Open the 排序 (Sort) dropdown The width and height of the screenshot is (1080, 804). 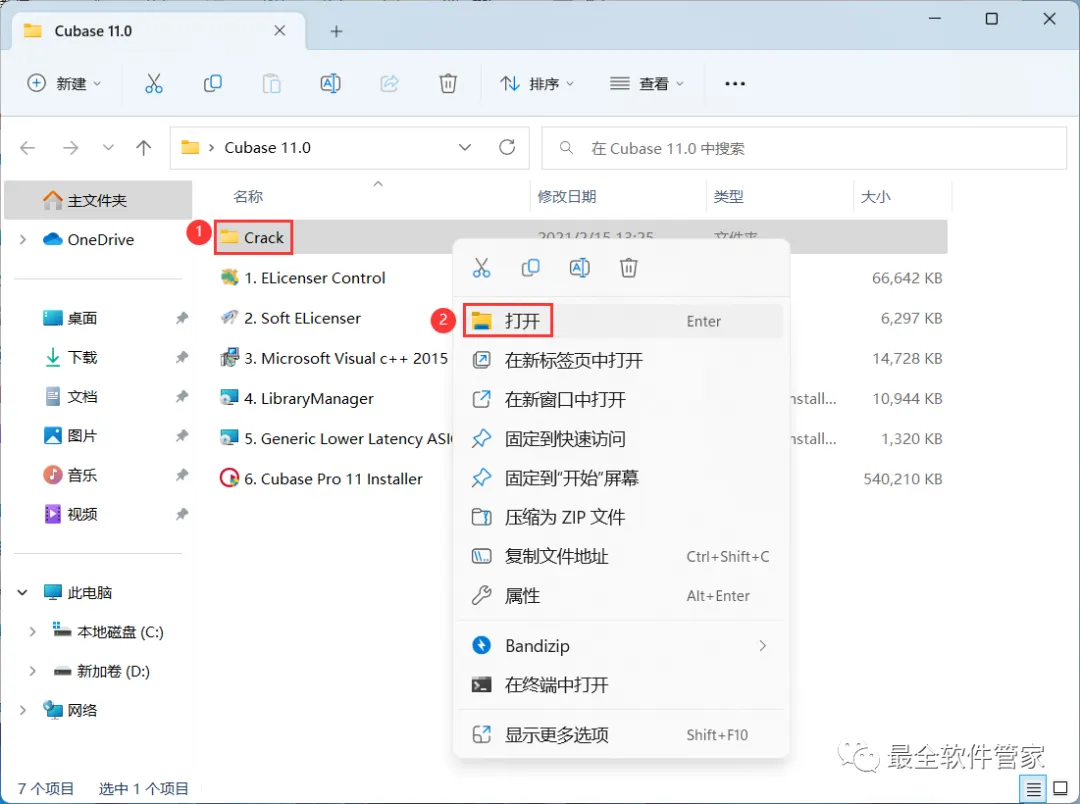click(x=537, y=83)
